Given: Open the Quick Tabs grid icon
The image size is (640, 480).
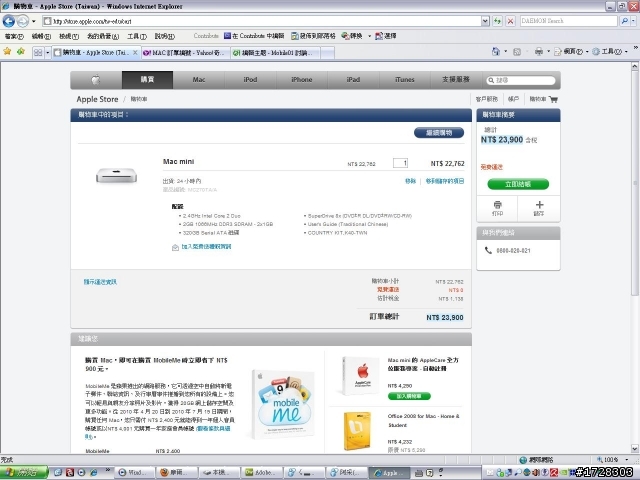Looking at the screenshot, I should point(38,53).
